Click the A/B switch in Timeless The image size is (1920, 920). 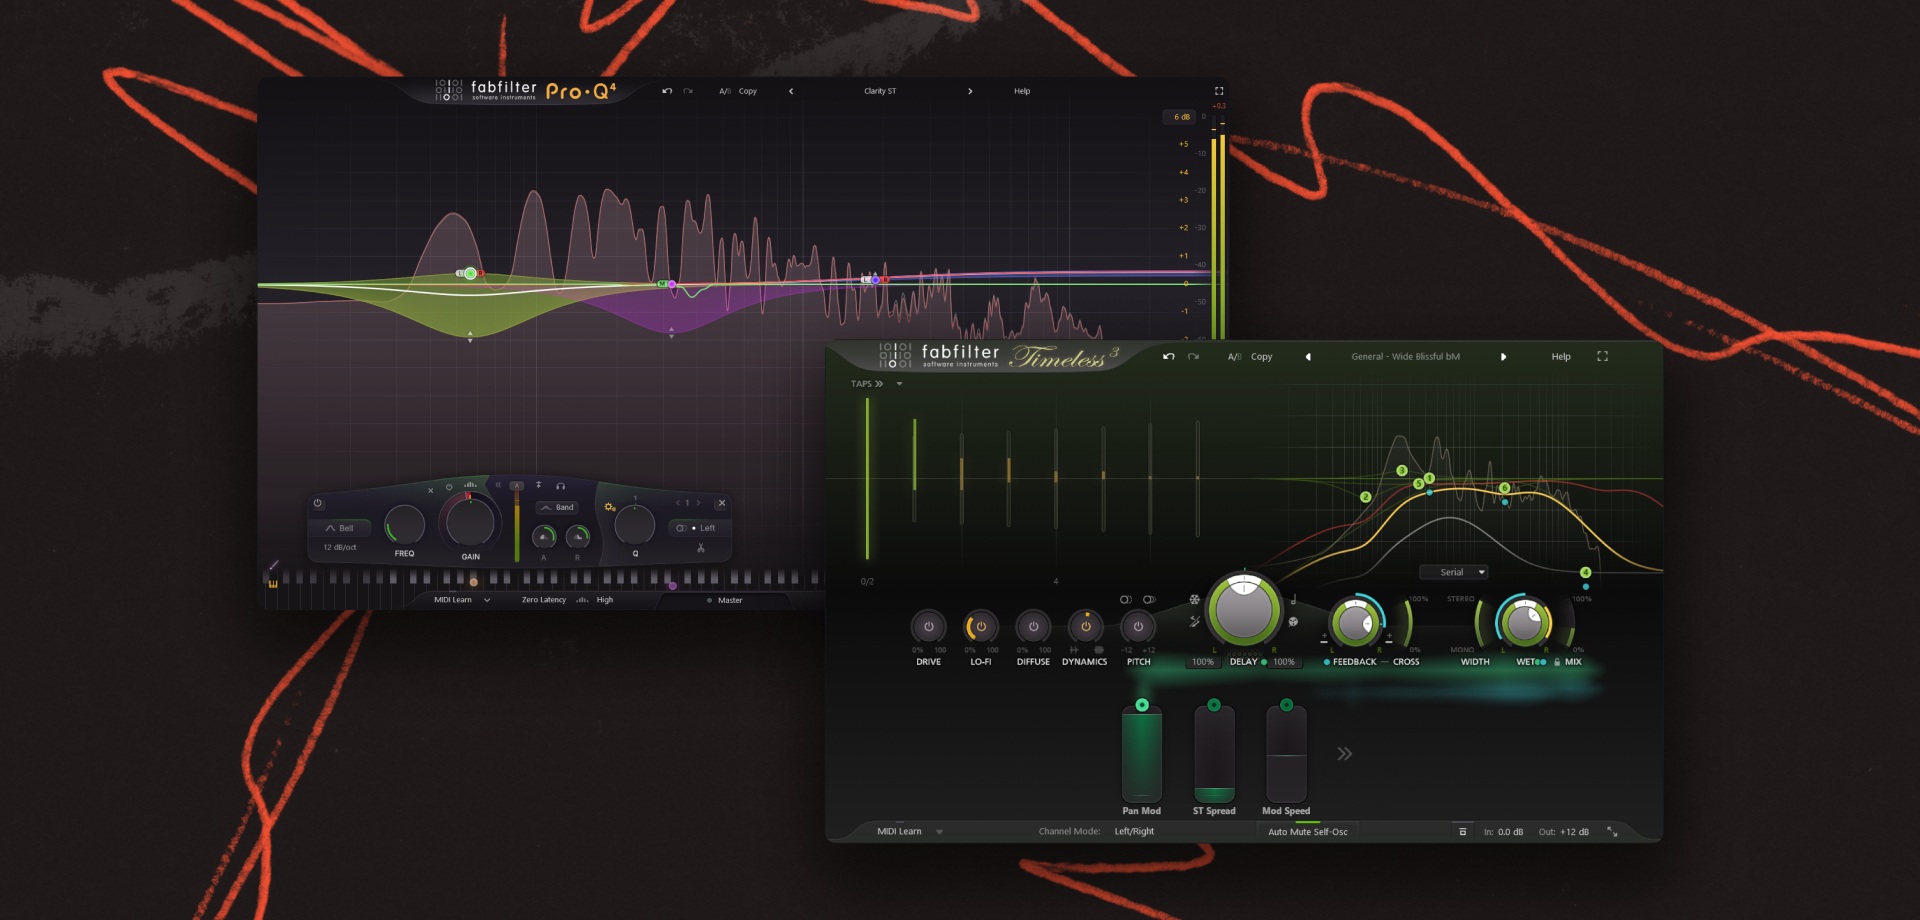(x=1234, y=356)
